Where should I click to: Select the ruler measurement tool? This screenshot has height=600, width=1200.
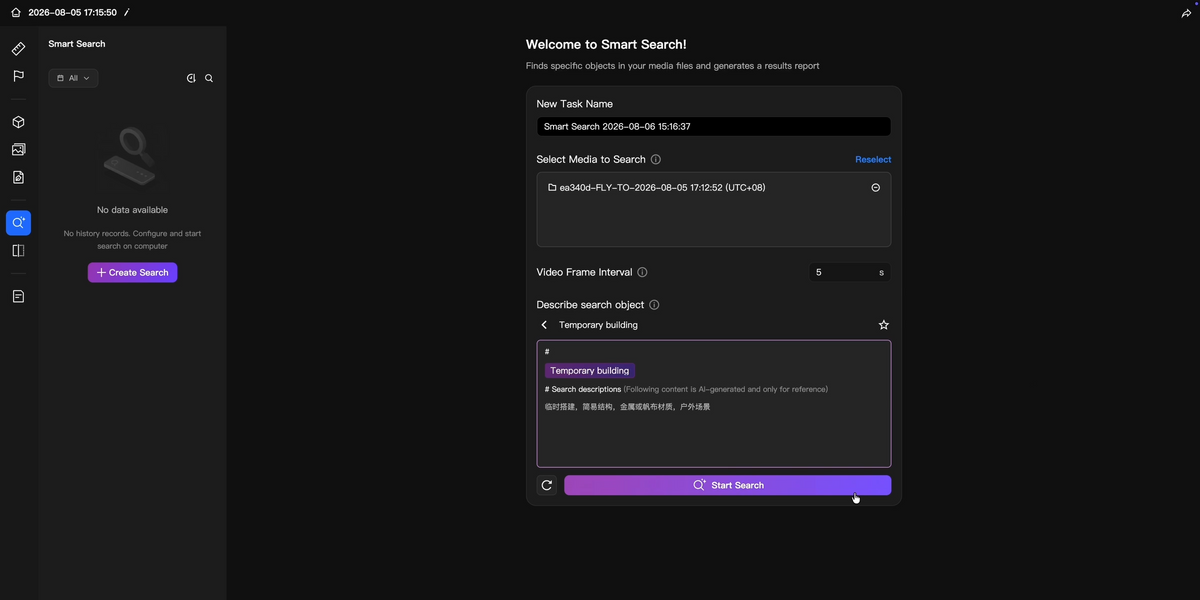(18, 49)
